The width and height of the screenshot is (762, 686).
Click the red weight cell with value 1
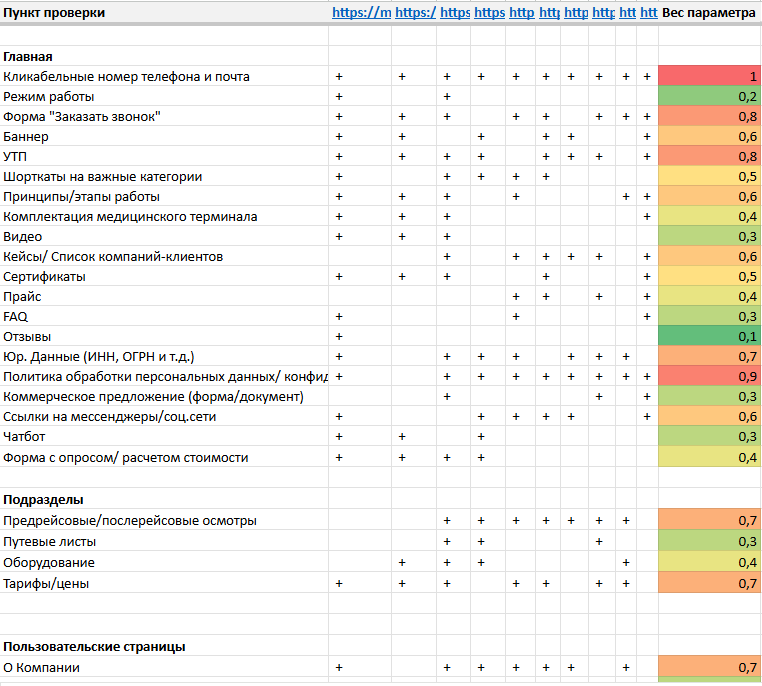[710, 76]
